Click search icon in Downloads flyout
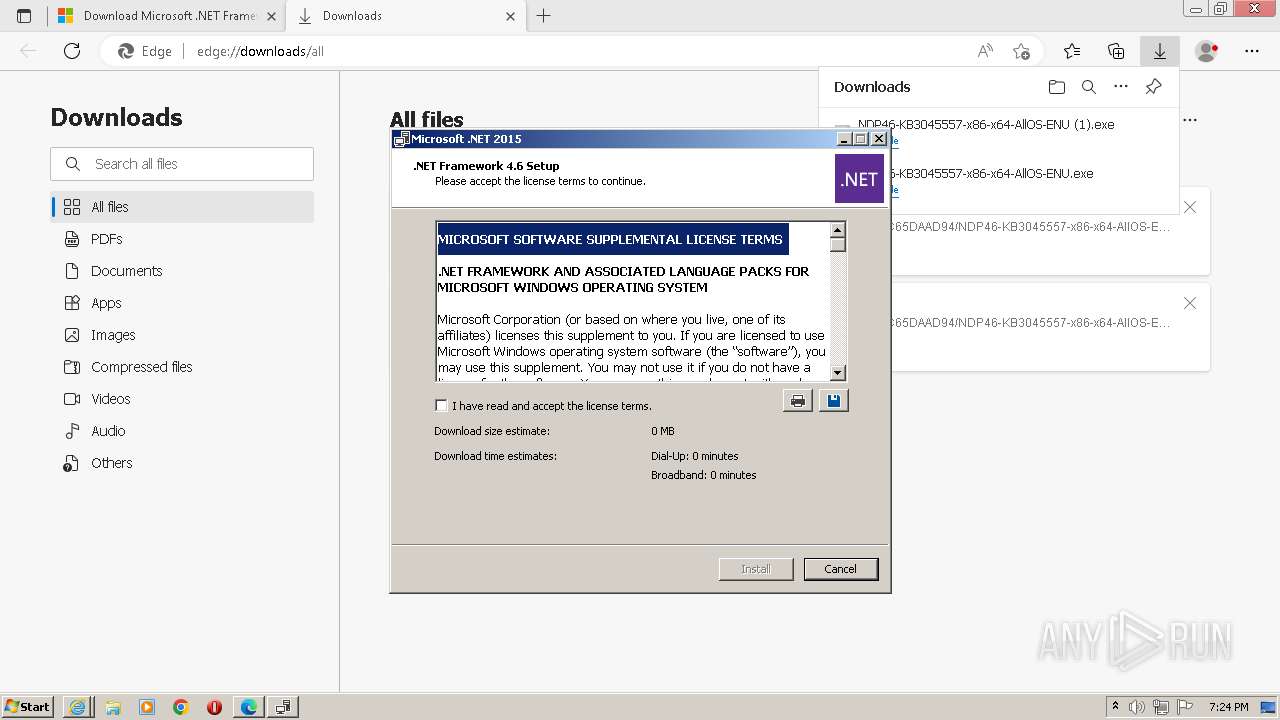Viewport: 1280px width, 720px height. (x=1089, y=87)
